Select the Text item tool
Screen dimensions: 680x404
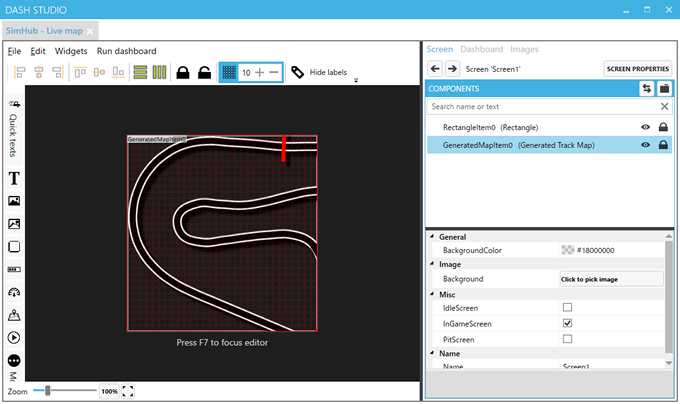tap(14, 178)
